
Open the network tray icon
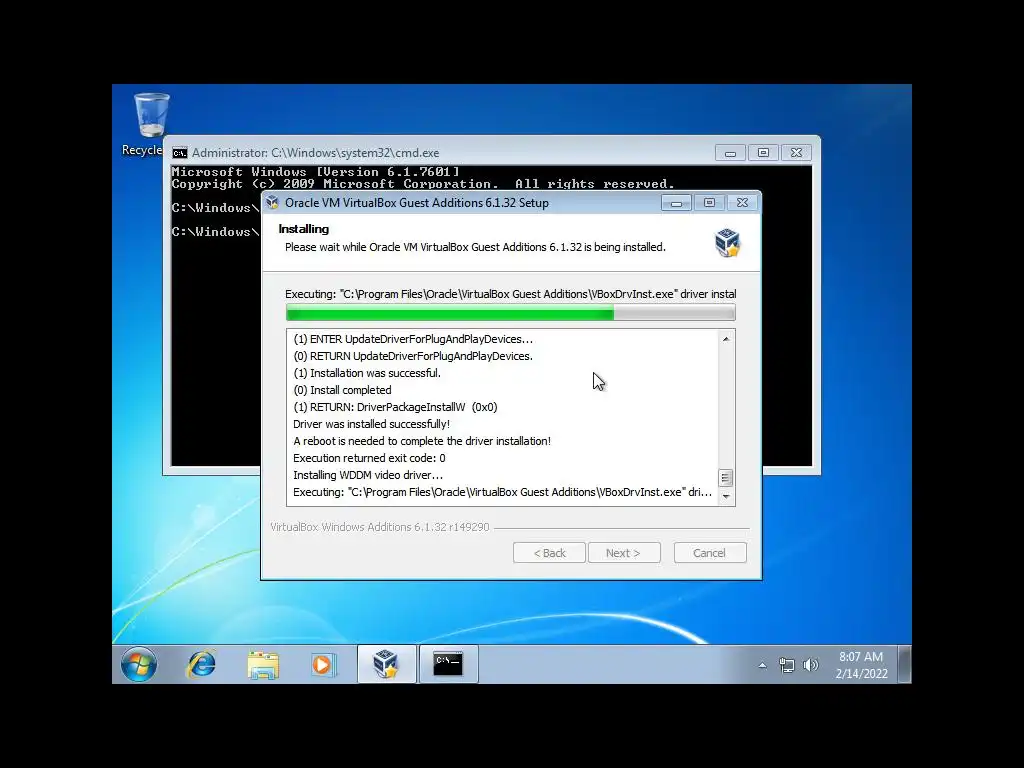point(786,665)
